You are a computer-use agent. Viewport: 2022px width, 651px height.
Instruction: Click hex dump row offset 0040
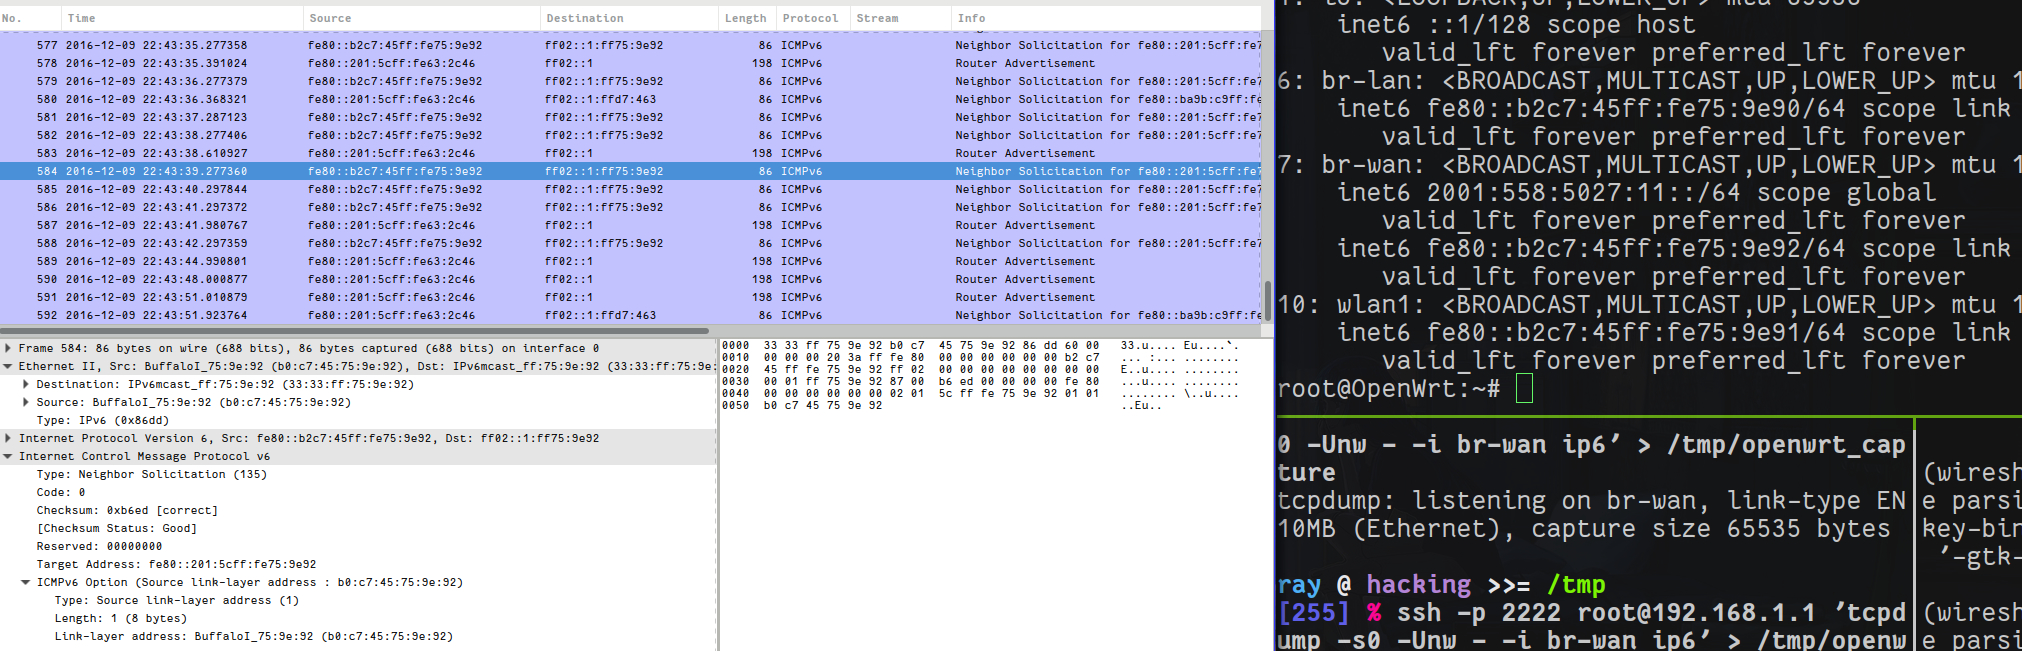pyautogui.click(x=981, y=393)
